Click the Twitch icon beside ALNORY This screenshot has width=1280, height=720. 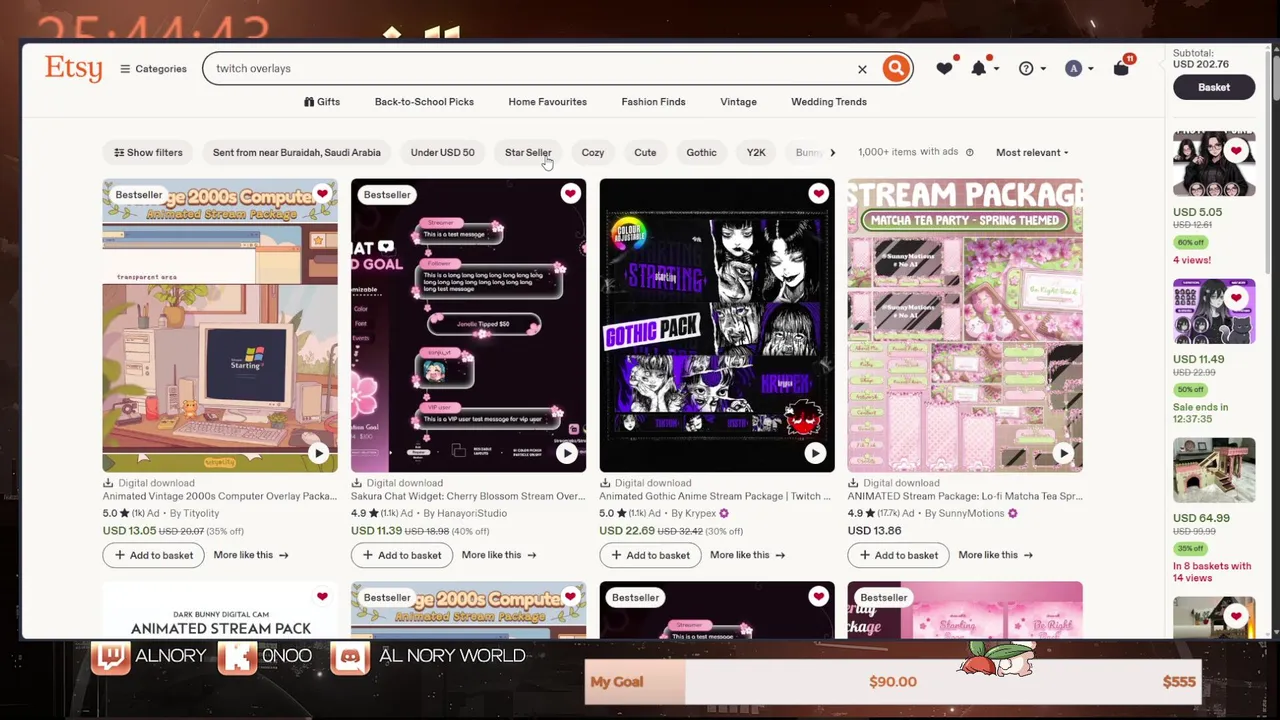[x=110, y=657]
